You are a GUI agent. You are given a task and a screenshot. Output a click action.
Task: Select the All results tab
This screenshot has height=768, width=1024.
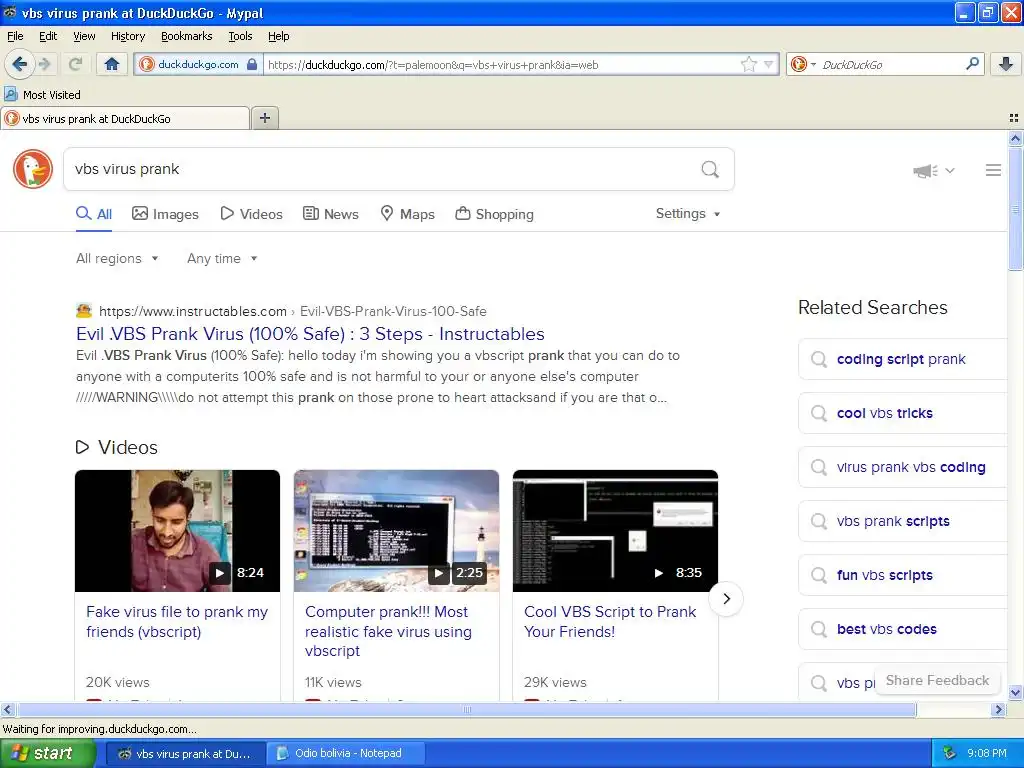(x=94, y=214)
